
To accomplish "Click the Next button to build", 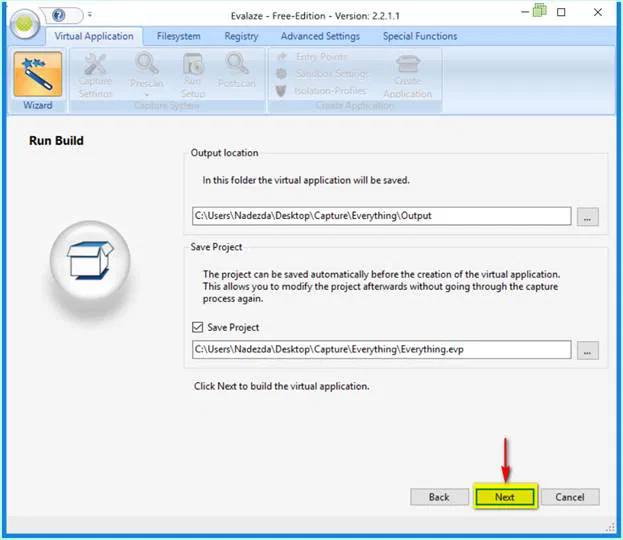I will click(x=505, y=497).
